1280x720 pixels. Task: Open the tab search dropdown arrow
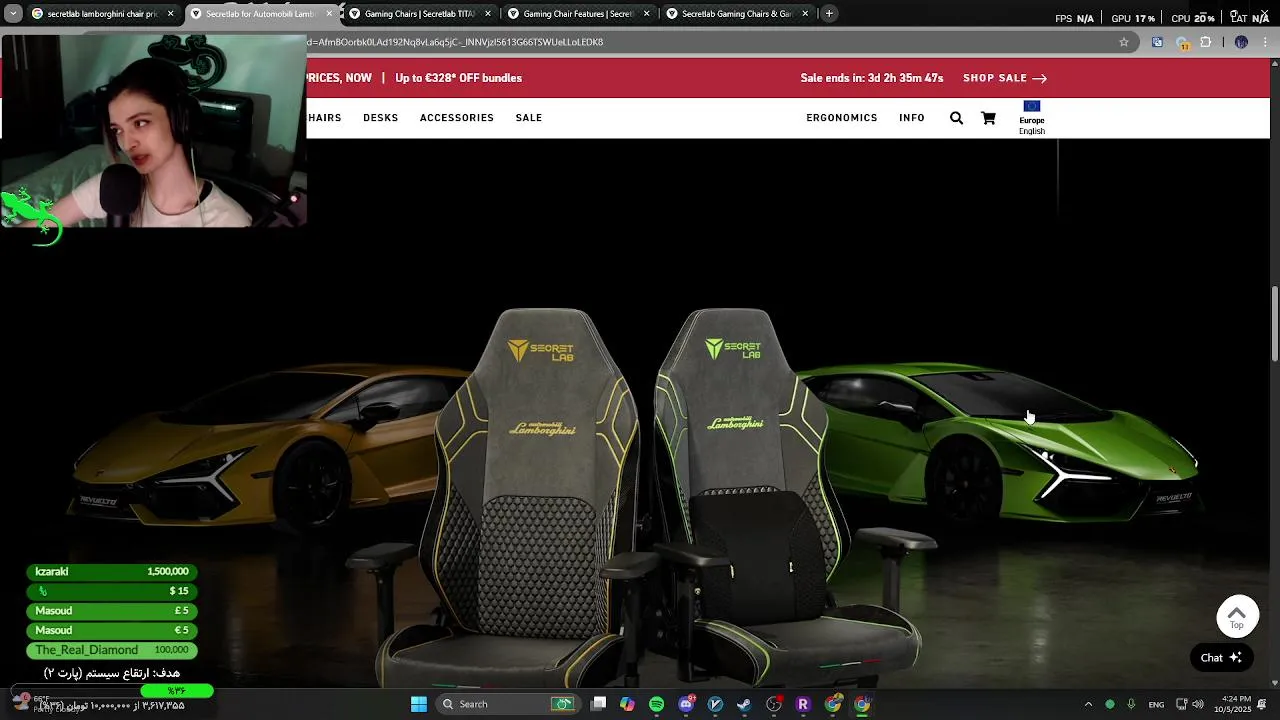[x=13, y=14]
